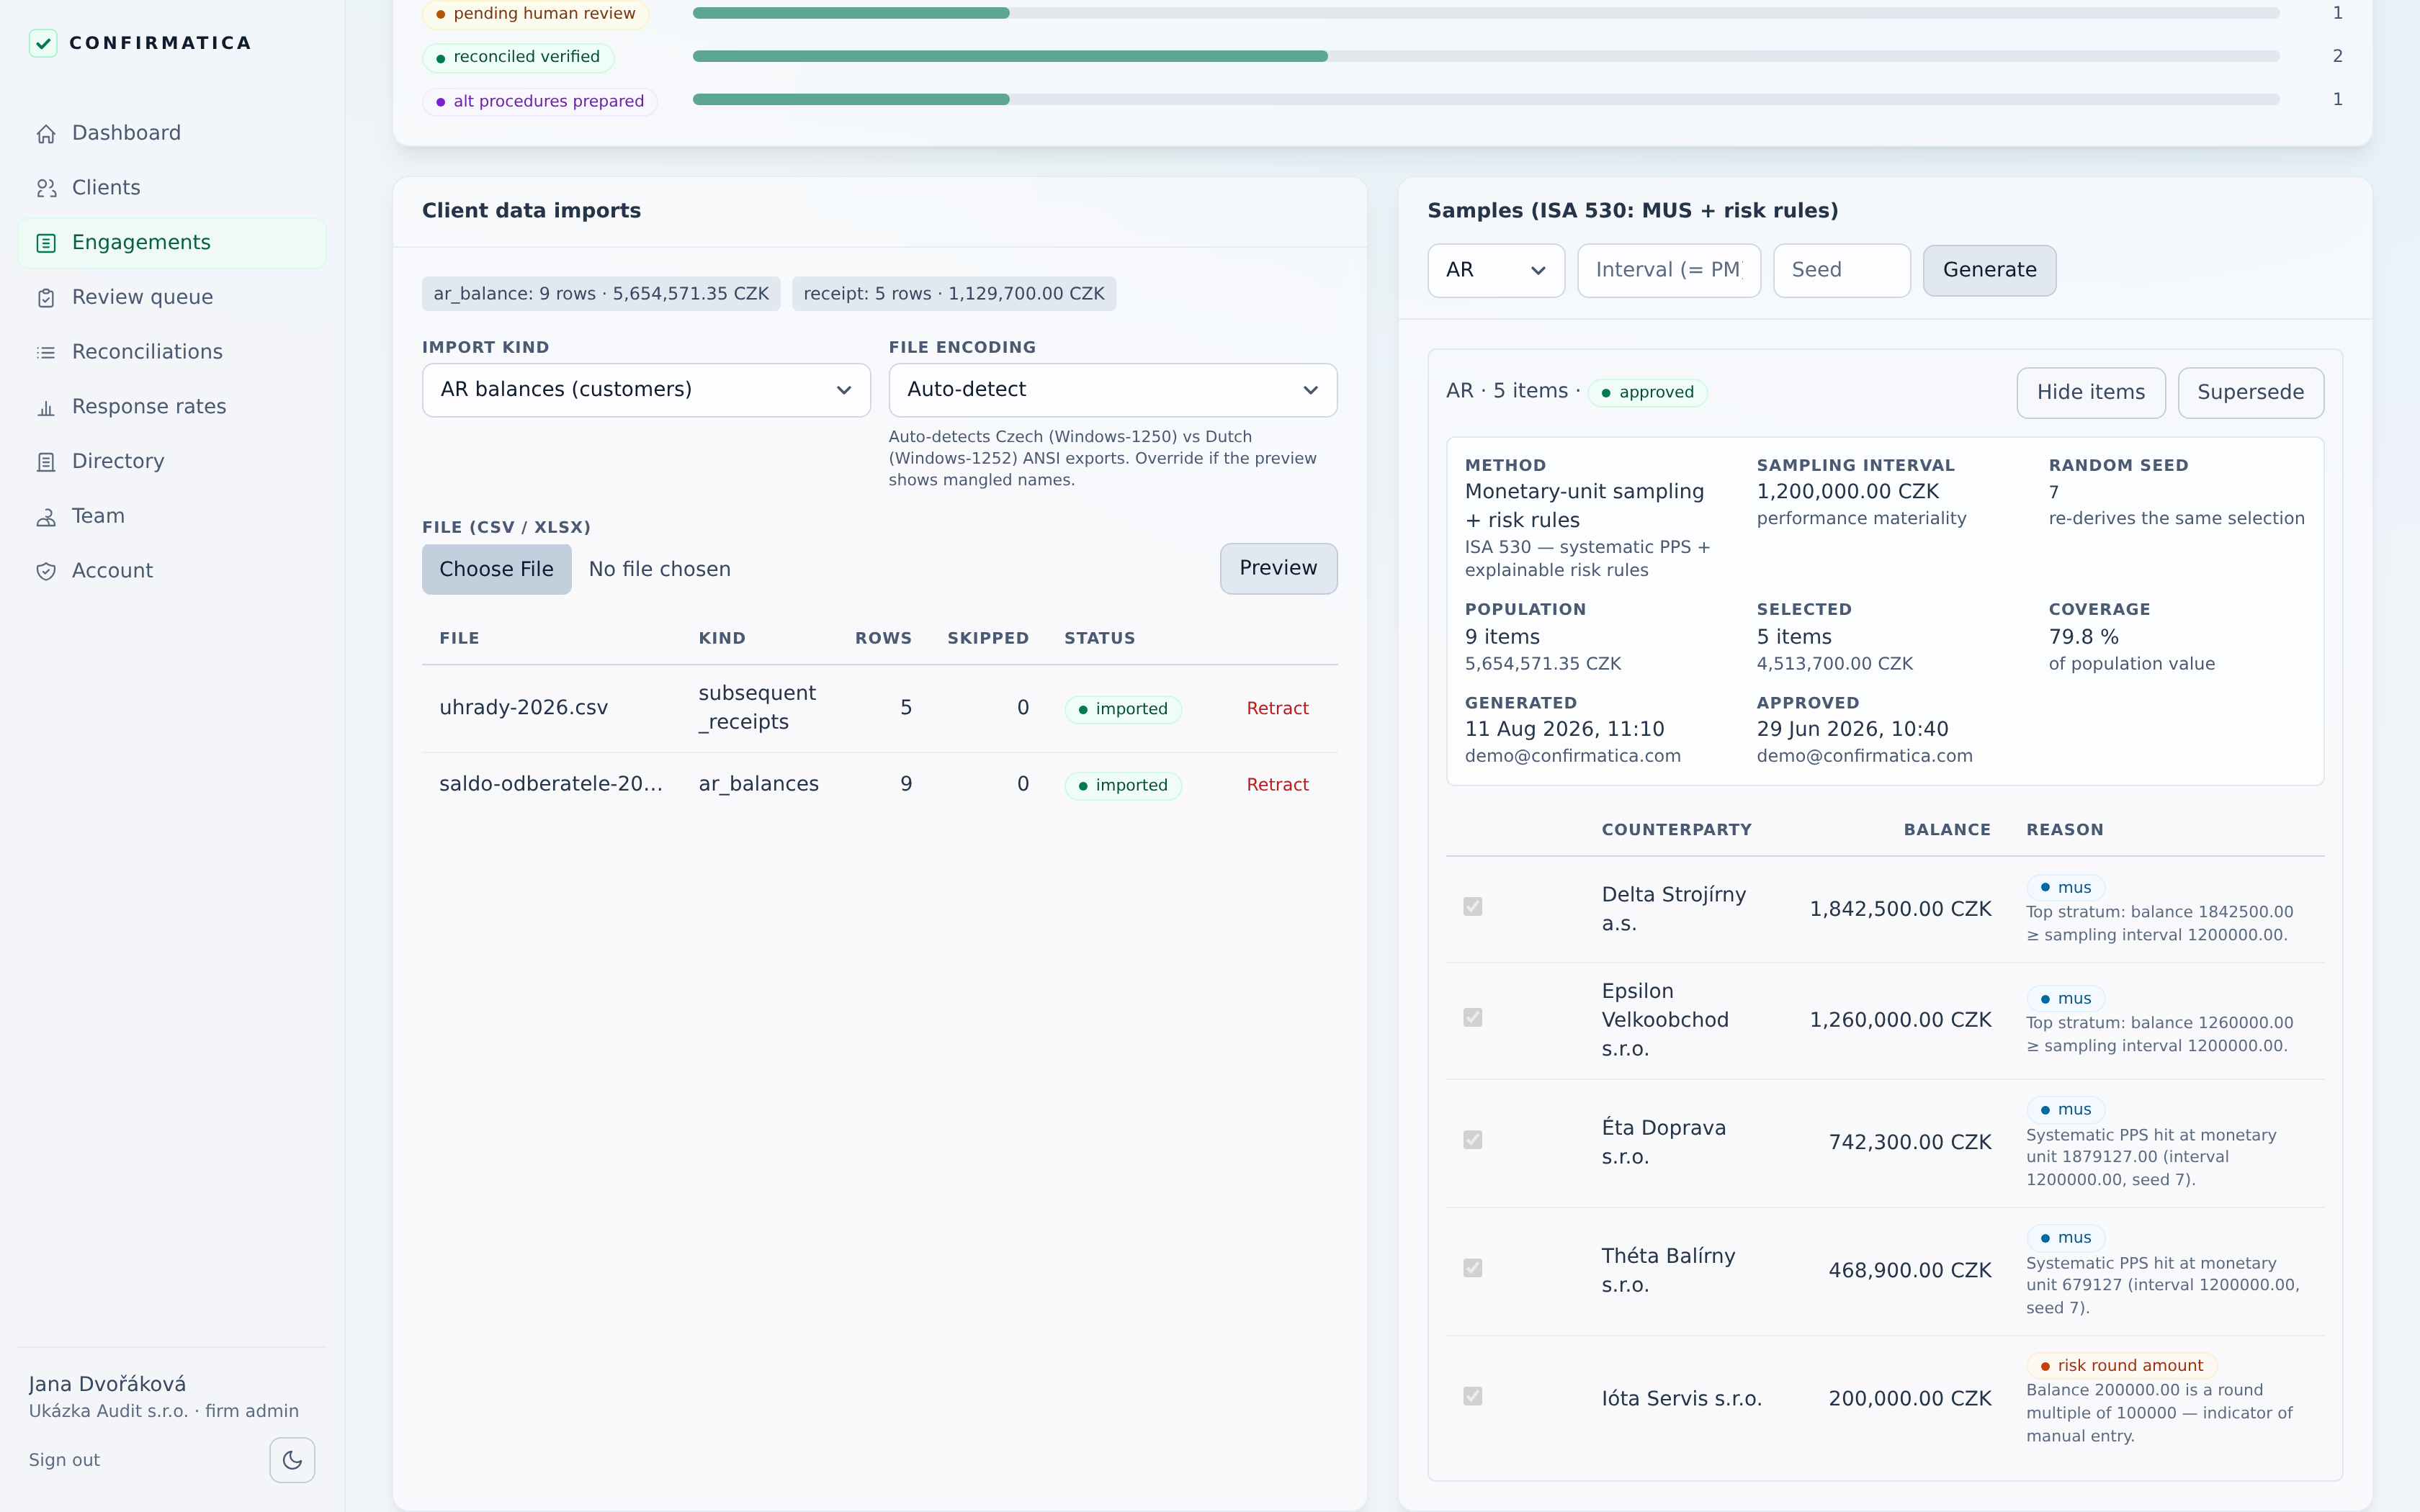
Task: Click balance 200,000.00 CZK
Action: 1910,1399
